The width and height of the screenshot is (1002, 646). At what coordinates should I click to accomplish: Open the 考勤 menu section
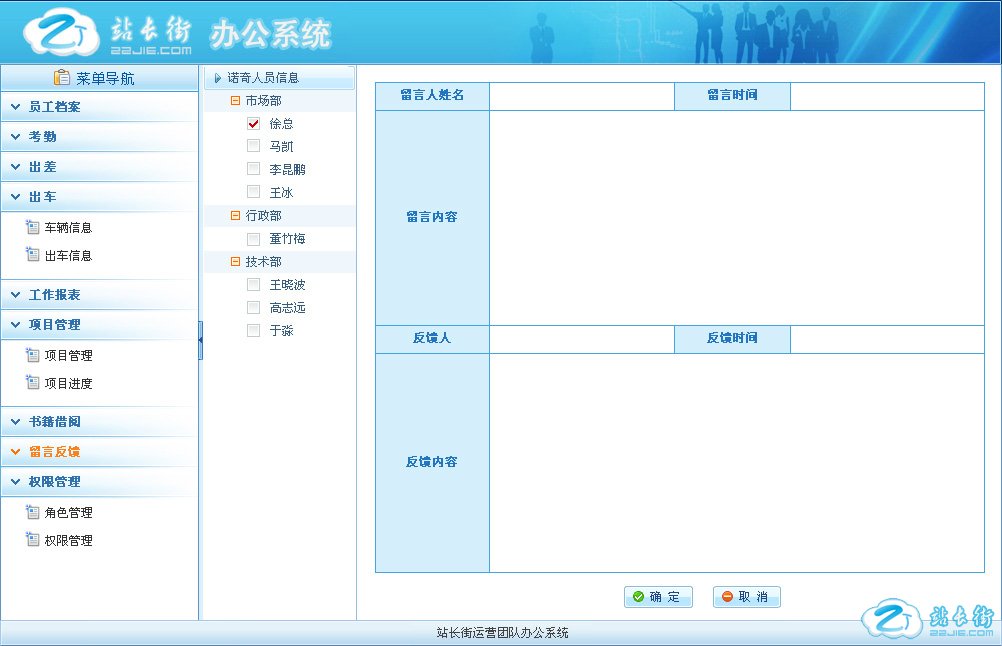[x=42, y=137]
